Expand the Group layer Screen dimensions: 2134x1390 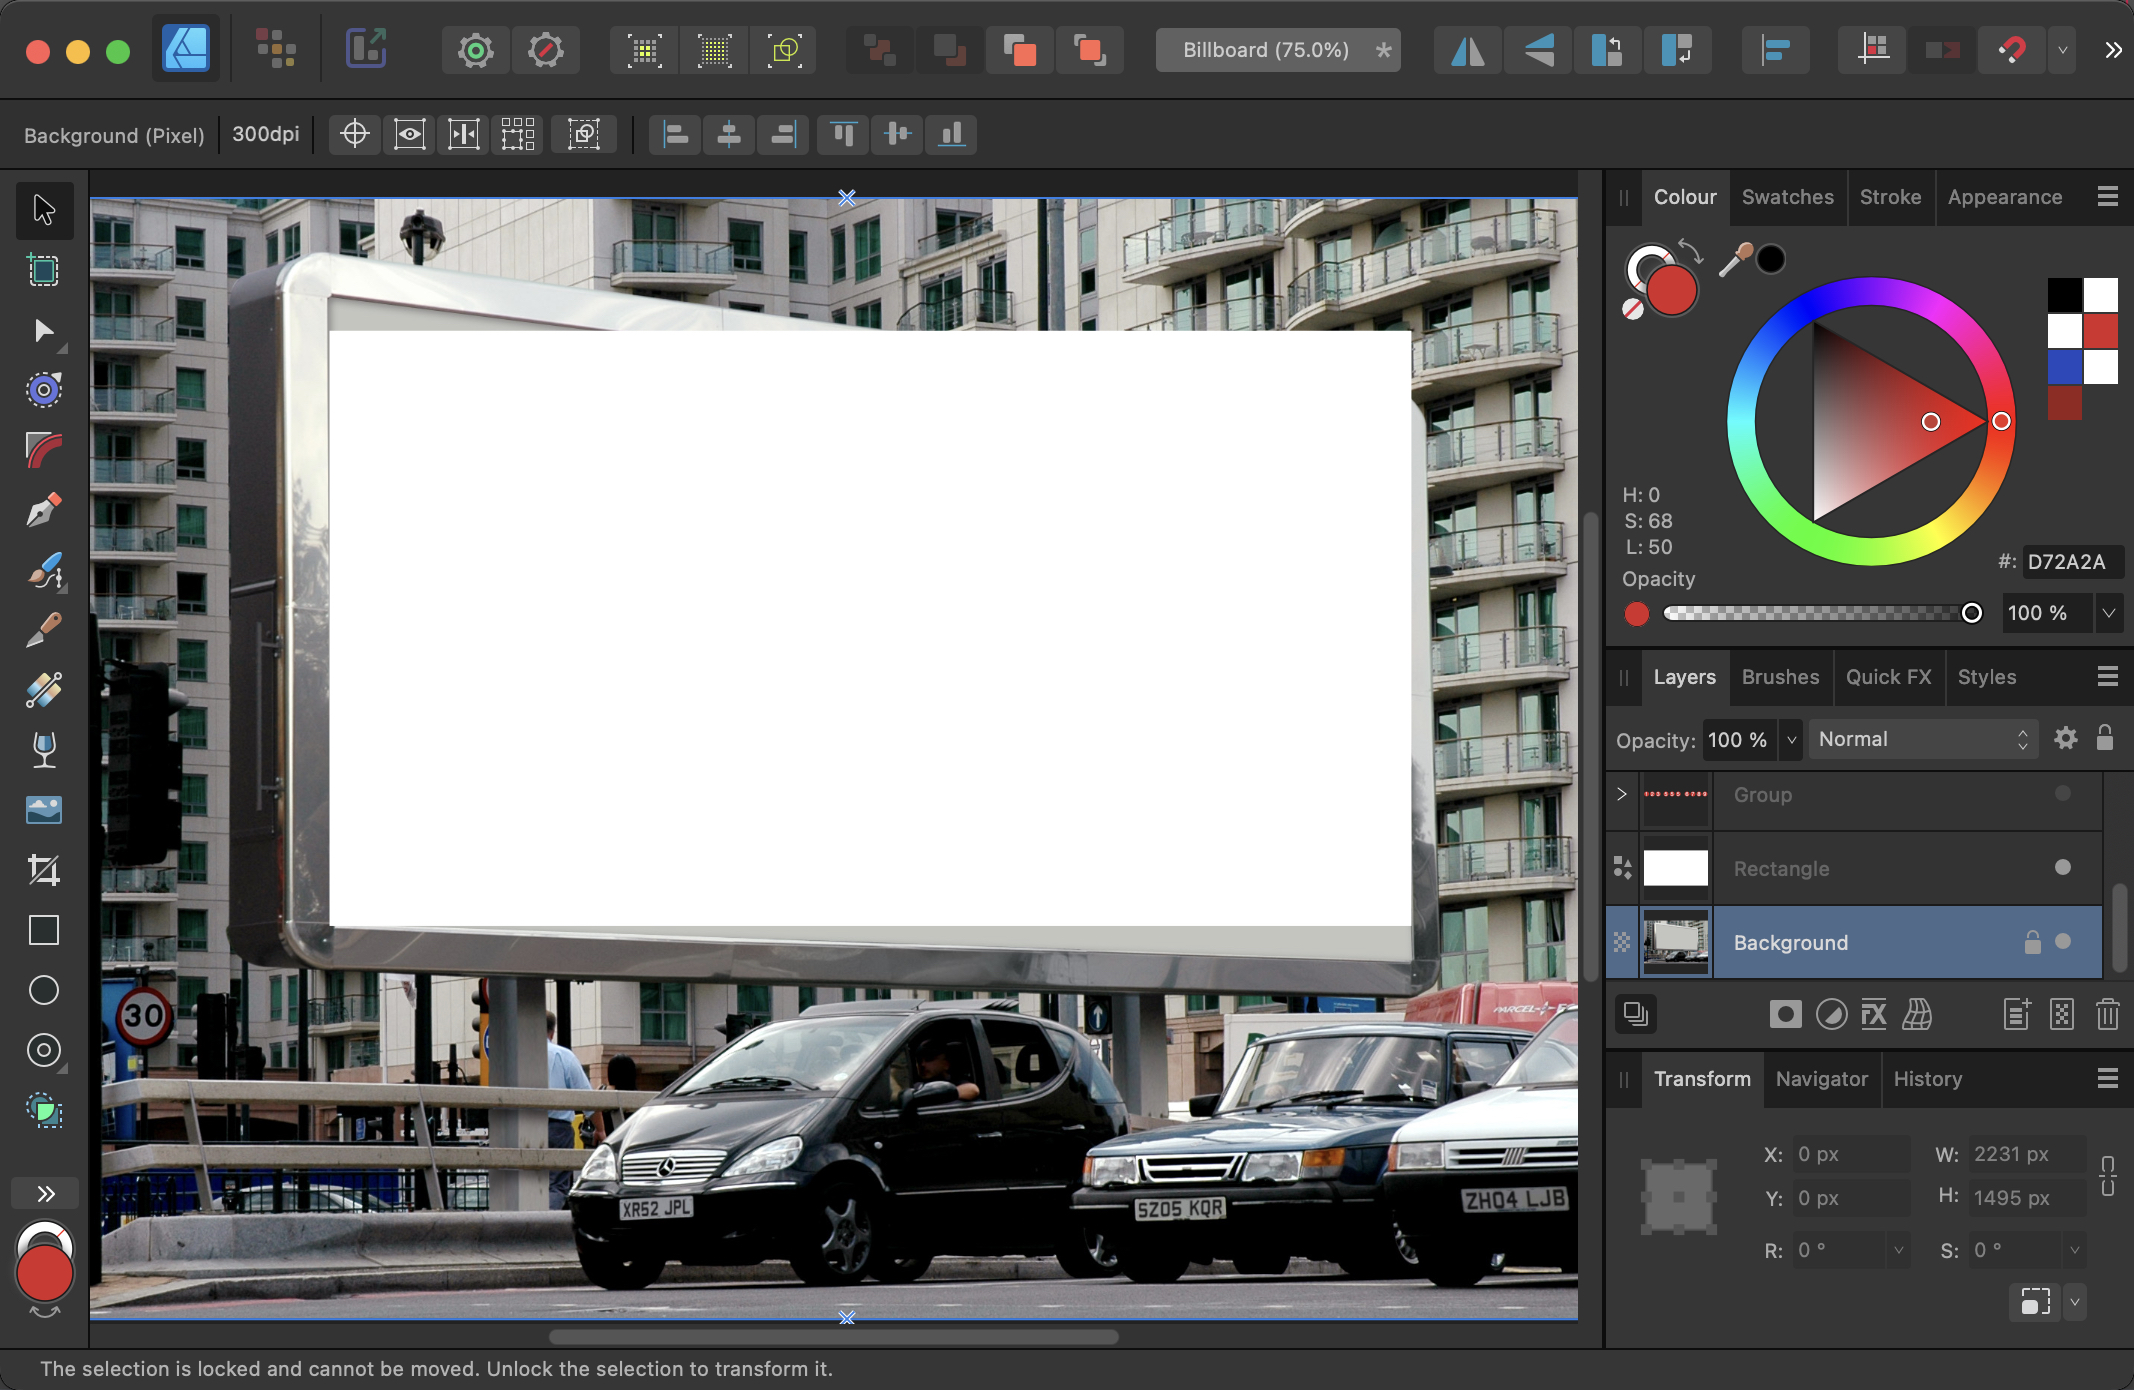[1622, 793]
